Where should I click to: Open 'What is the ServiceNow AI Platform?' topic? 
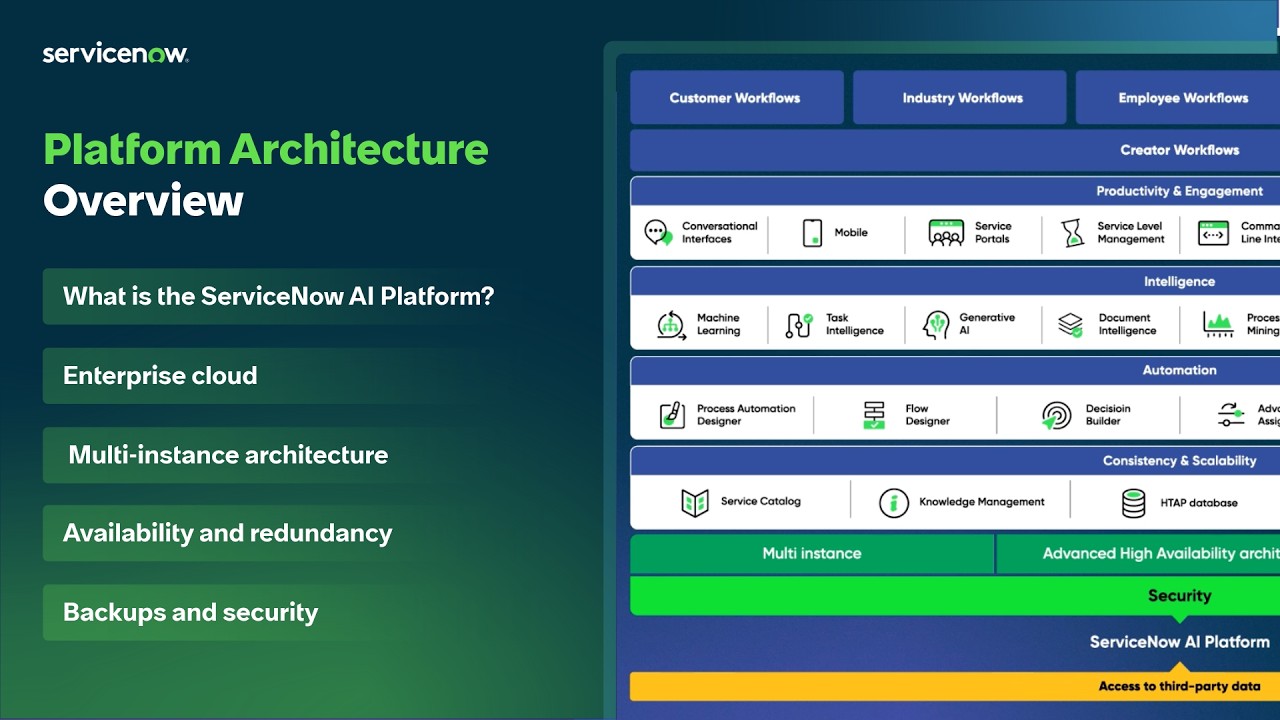pos(276,296)
